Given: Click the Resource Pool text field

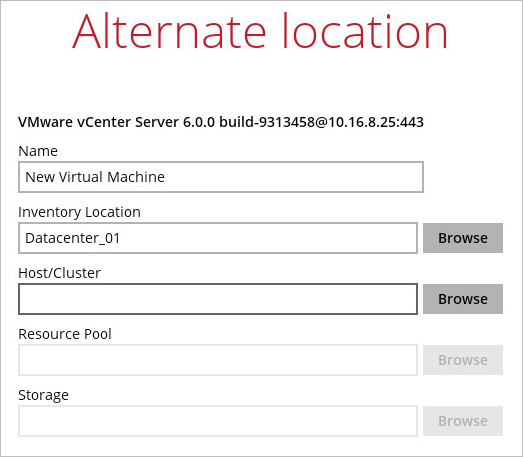Looking at the screenshot, I should click(x=218, y=360).
